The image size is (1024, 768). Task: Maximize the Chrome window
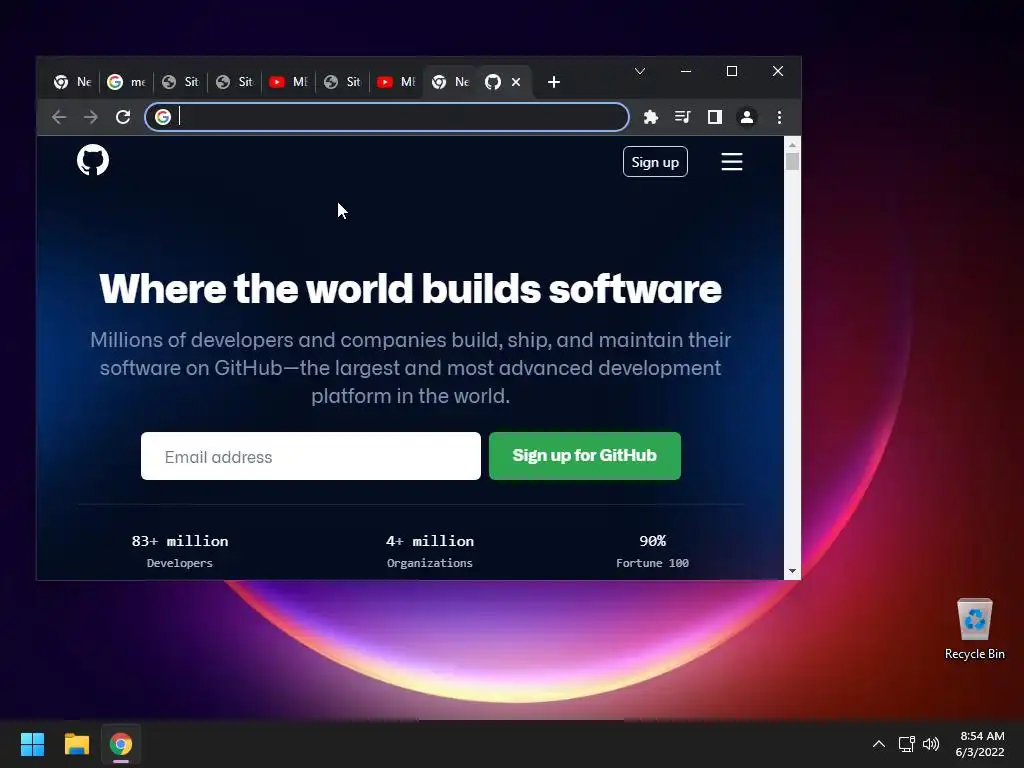click(x=731, y=71)
